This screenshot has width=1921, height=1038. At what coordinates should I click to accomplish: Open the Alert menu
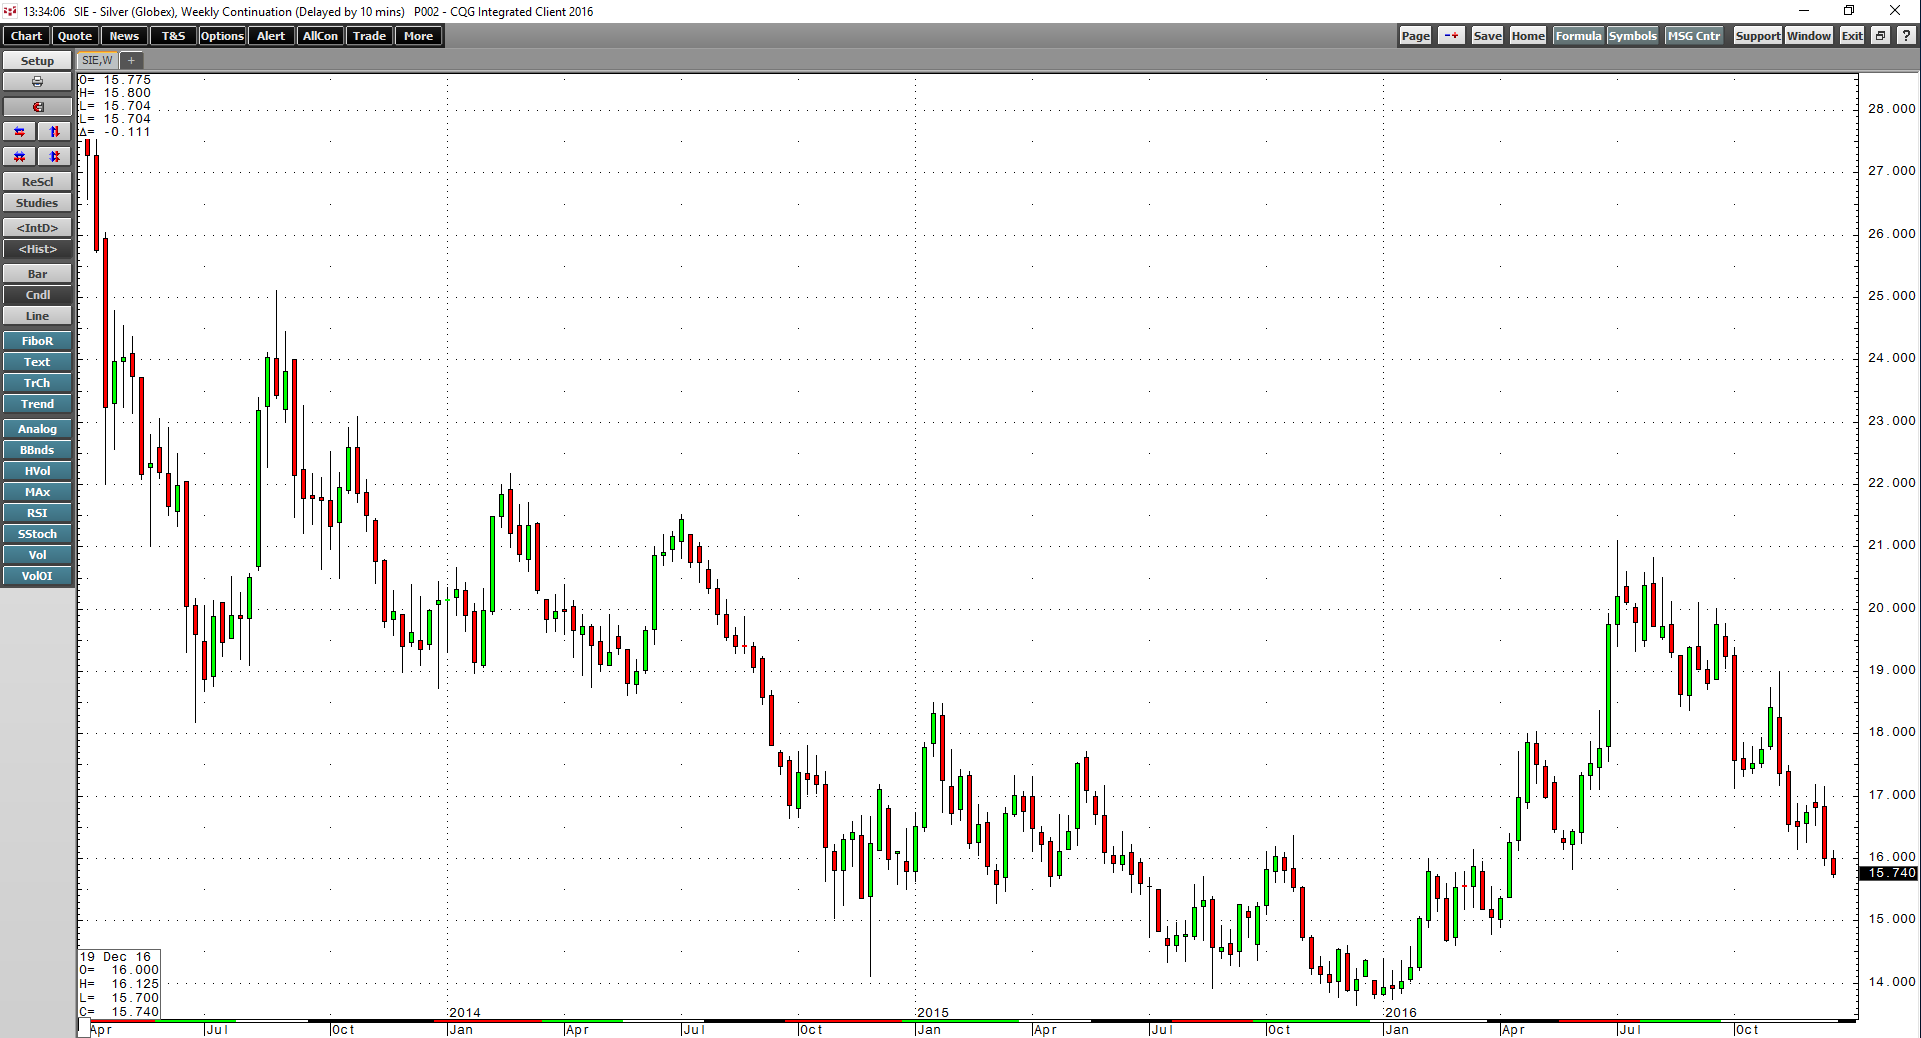pos(271,36)
